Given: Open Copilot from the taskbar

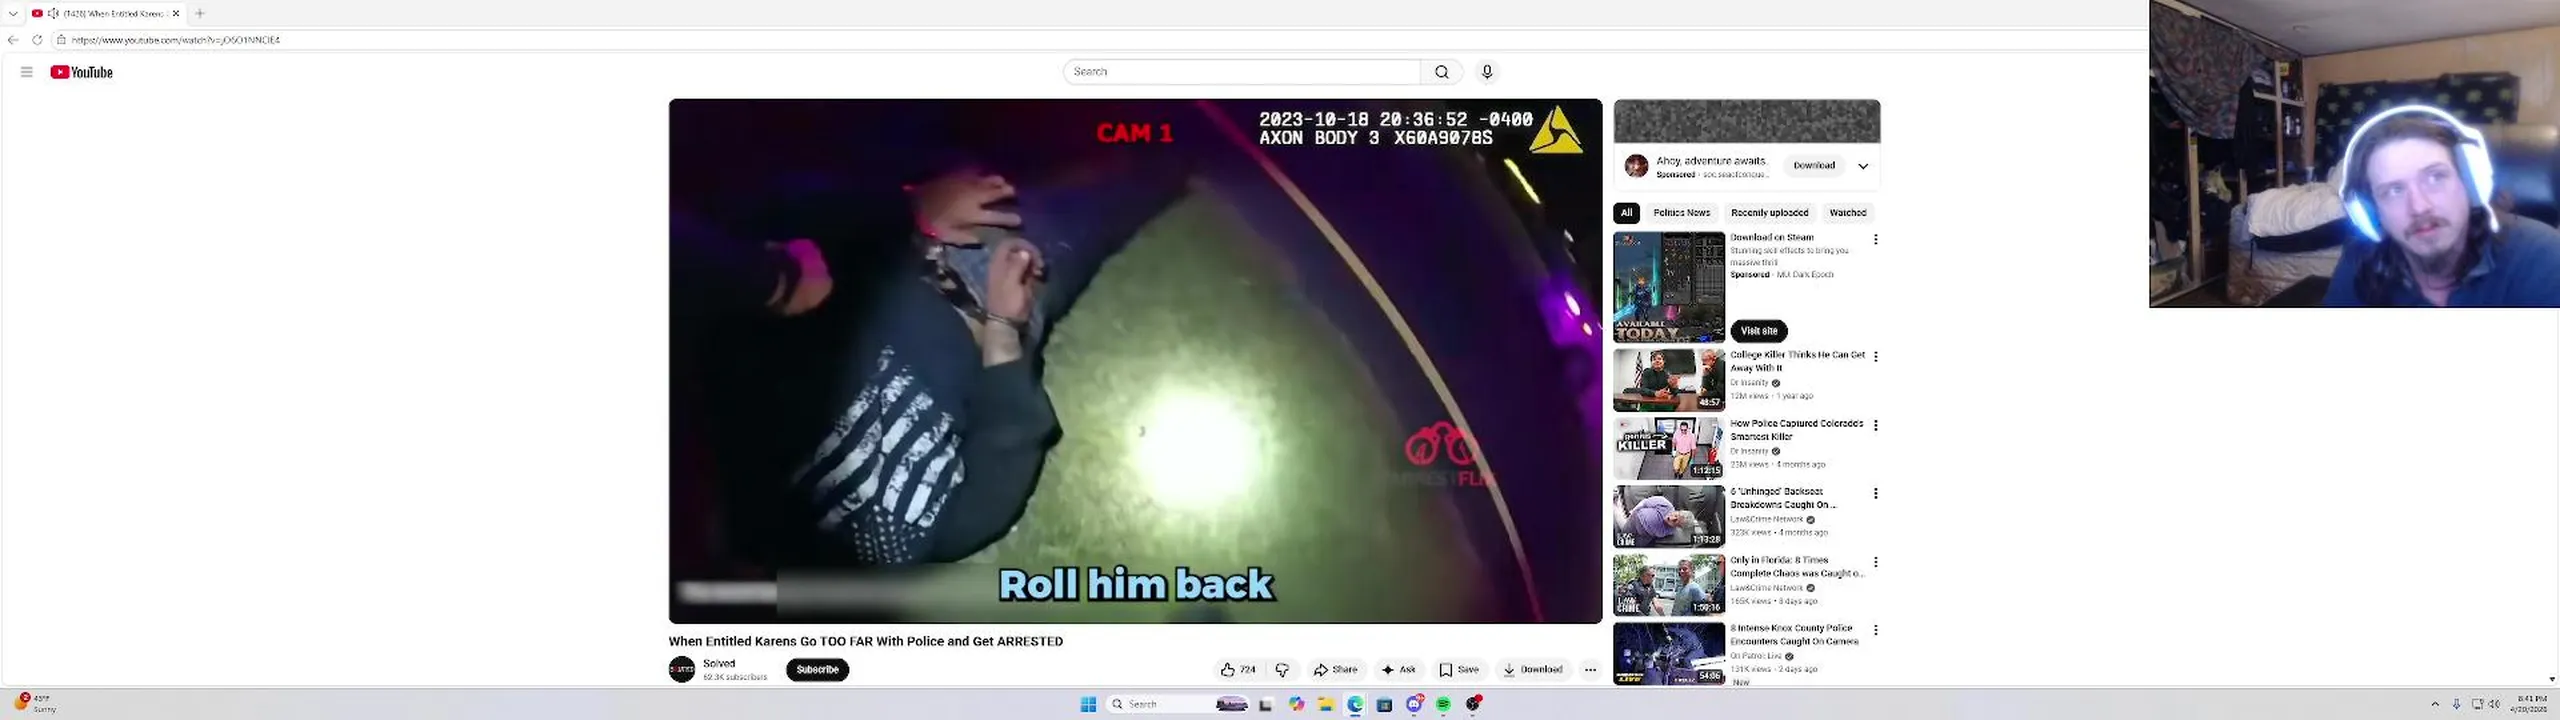Looking at the screenshot, I should click(1296, 705).
